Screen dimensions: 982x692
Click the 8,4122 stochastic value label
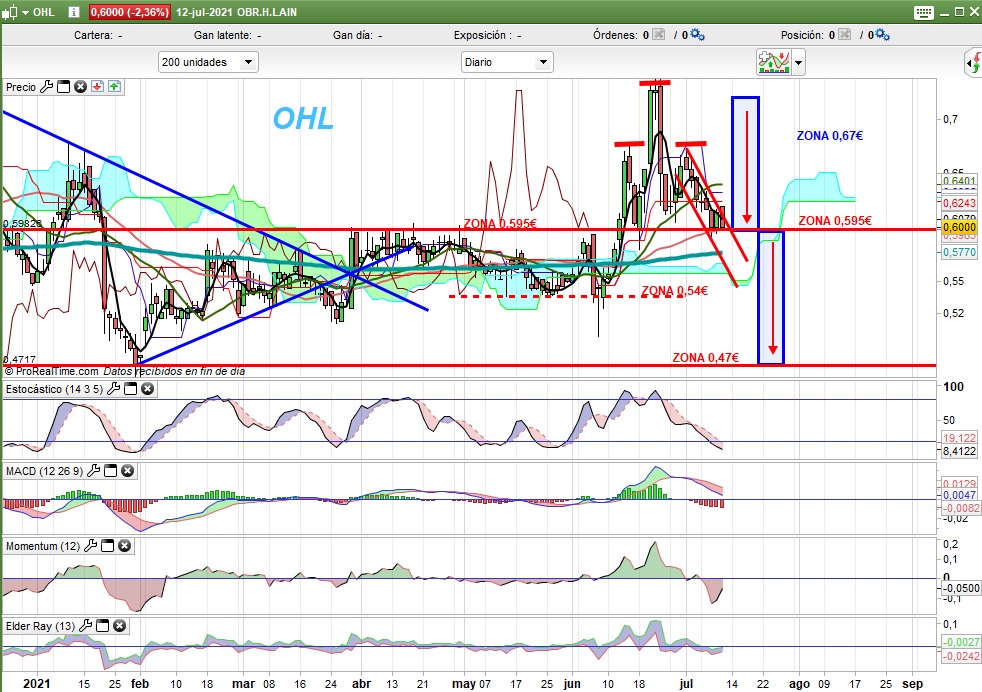pyautogui.click(x=959, y=451)
